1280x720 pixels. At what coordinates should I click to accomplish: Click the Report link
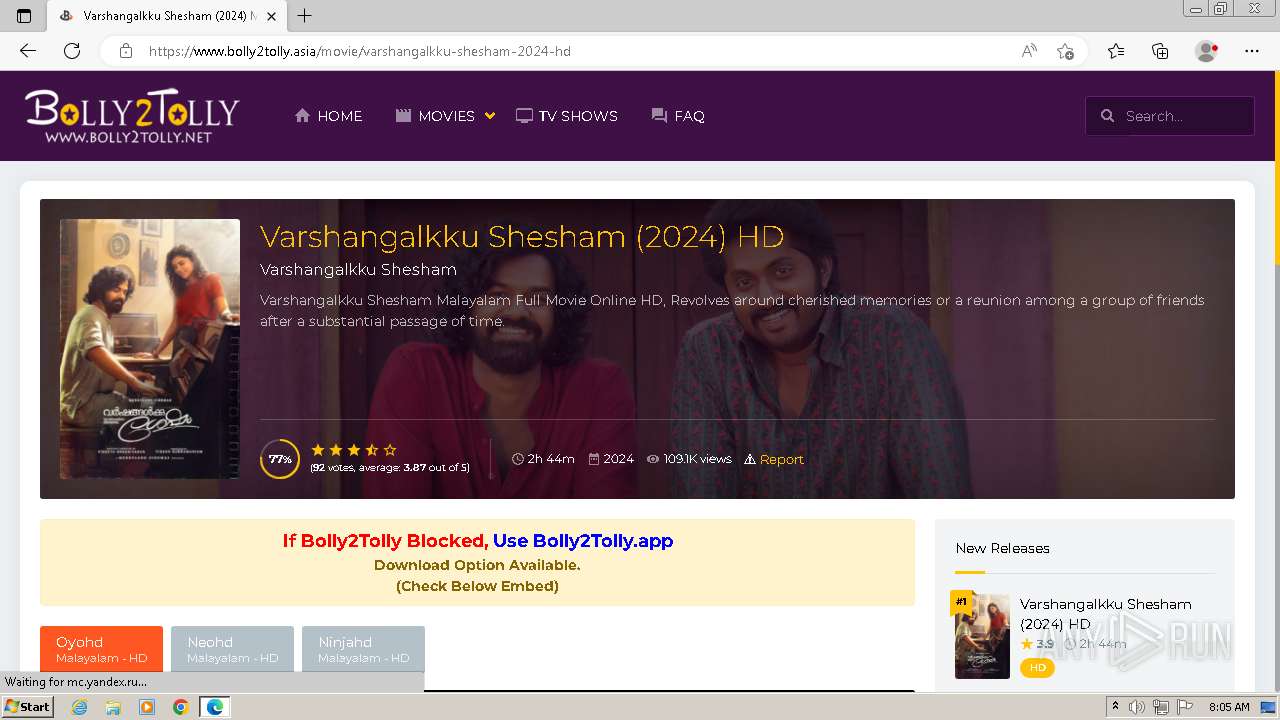[782, 460]
